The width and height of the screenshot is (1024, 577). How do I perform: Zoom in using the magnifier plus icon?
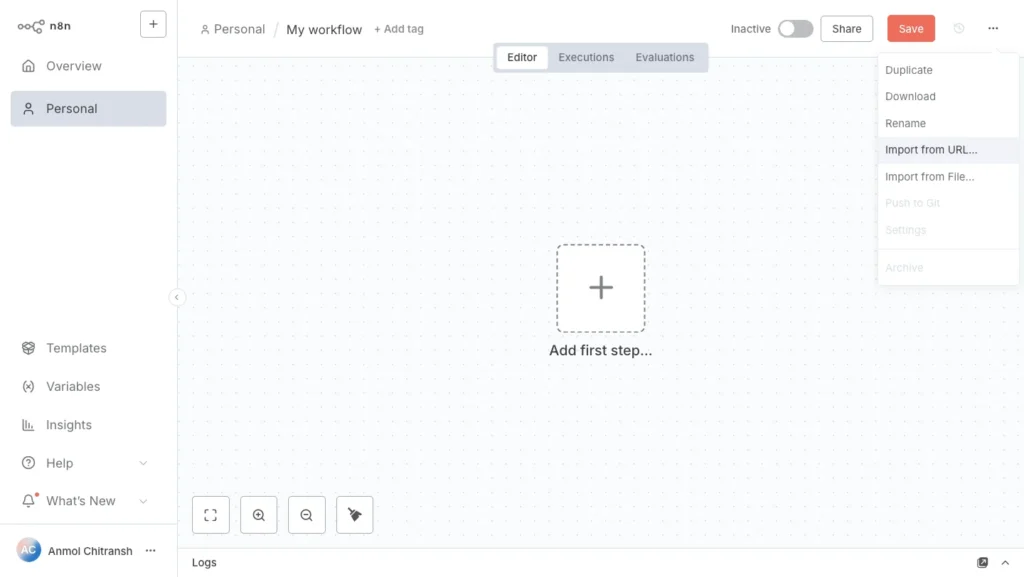coord(258,514)
